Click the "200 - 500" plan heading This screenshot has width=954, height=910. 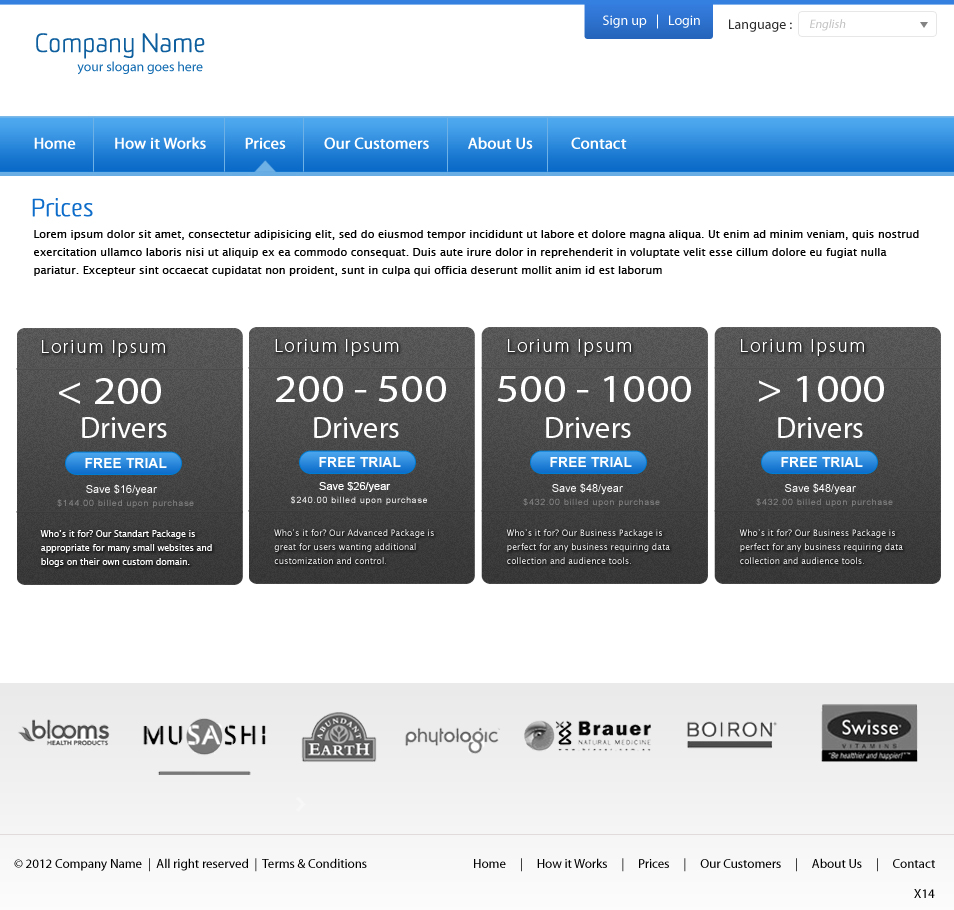click(x=361, y=389)
